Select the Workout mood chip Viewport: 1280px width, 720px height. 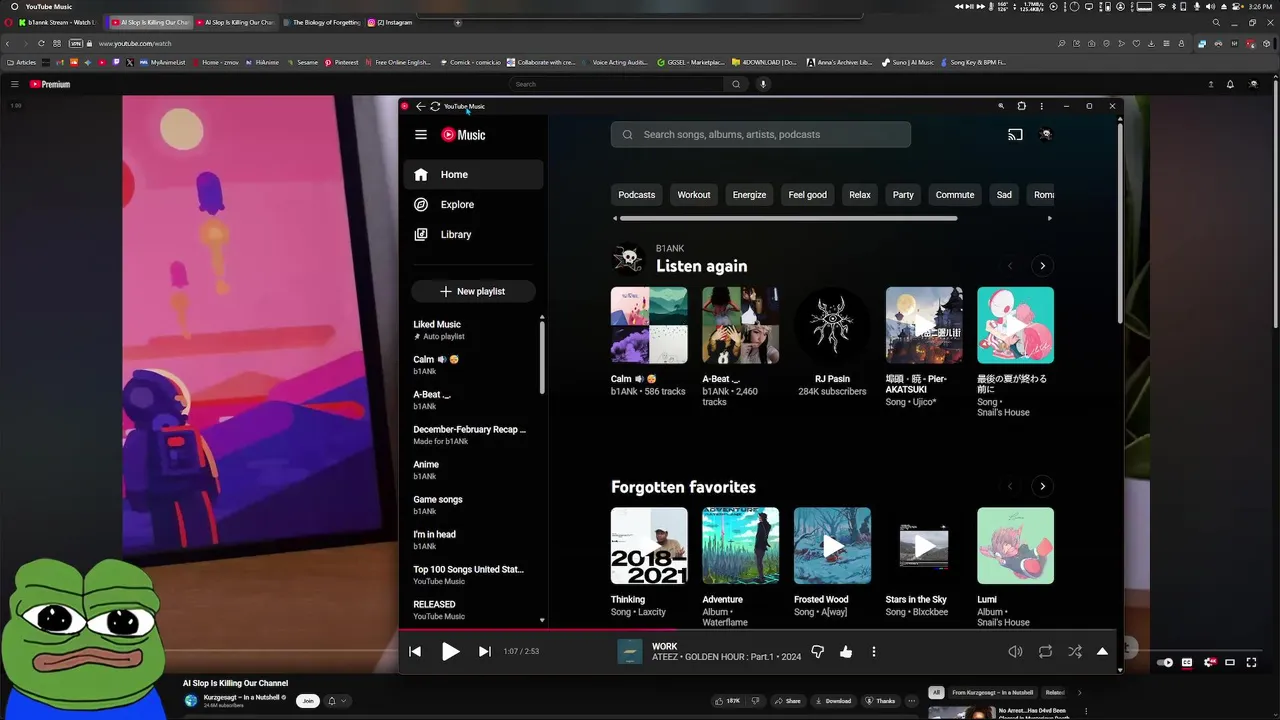(x=693, y=195)
